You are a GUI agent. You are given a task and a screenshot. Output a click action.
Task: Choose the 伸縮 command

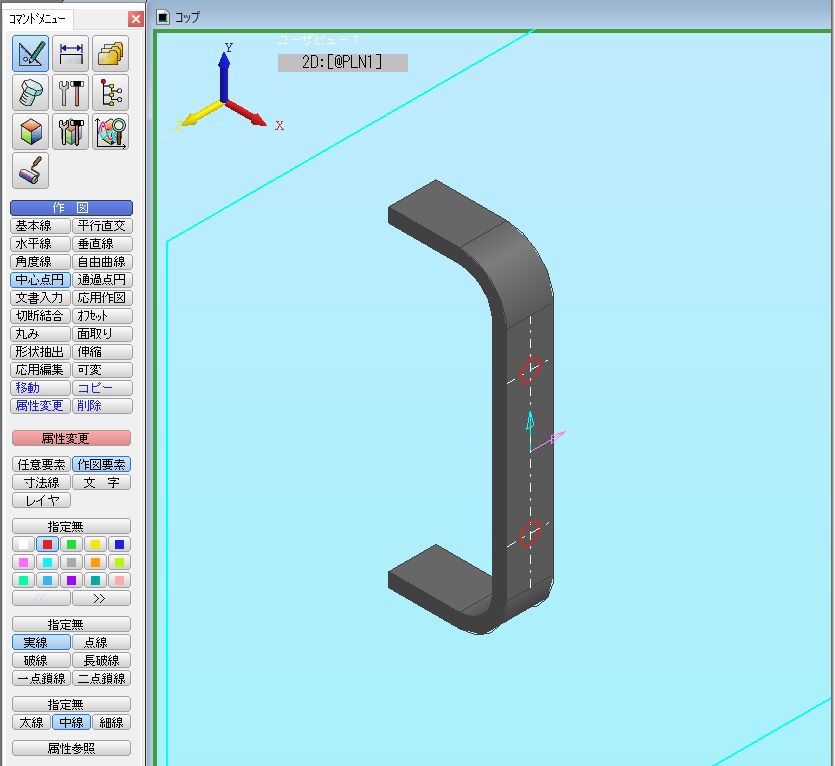[x=102, y=352]
